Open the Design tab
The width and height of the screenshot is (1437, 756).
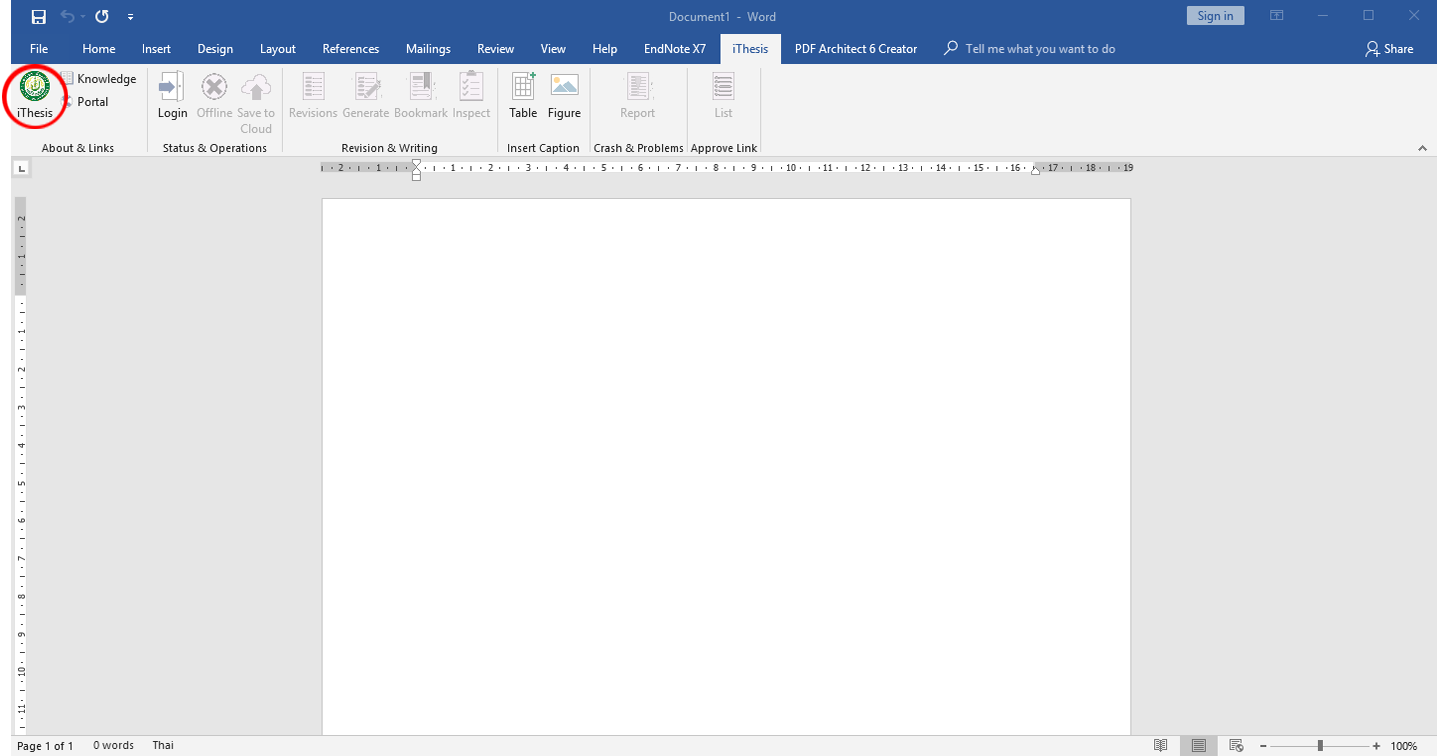click(x=215, y=49)
